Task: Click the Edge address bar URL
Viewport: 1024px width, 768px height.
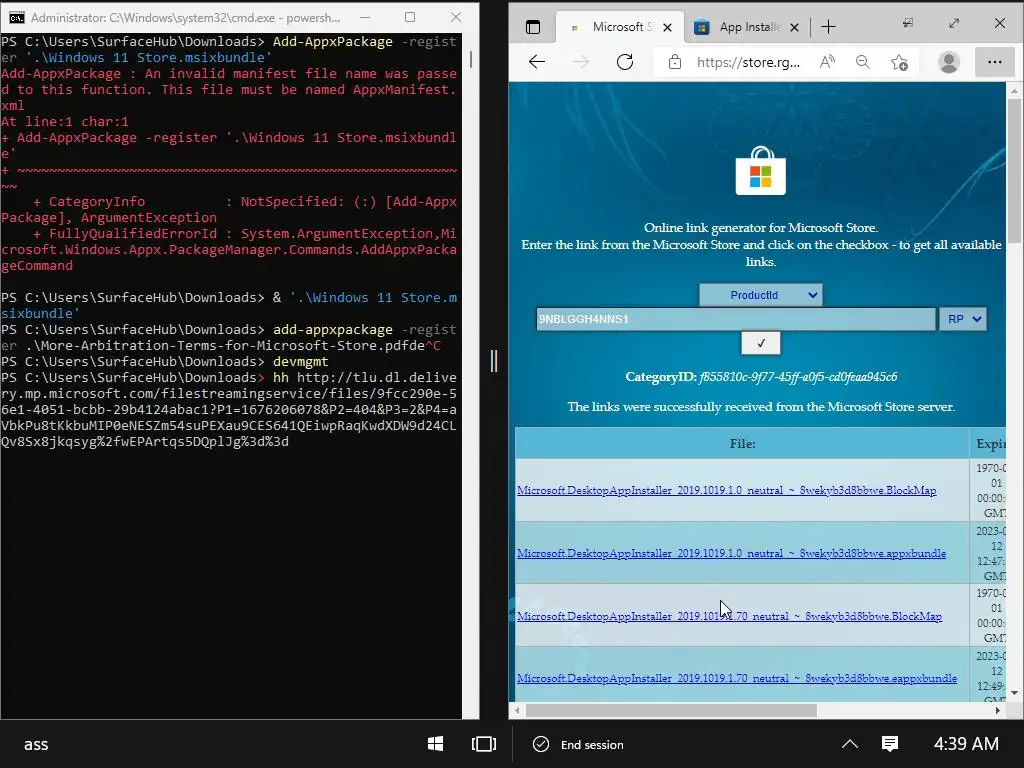Action: click(x=748, y=62)
